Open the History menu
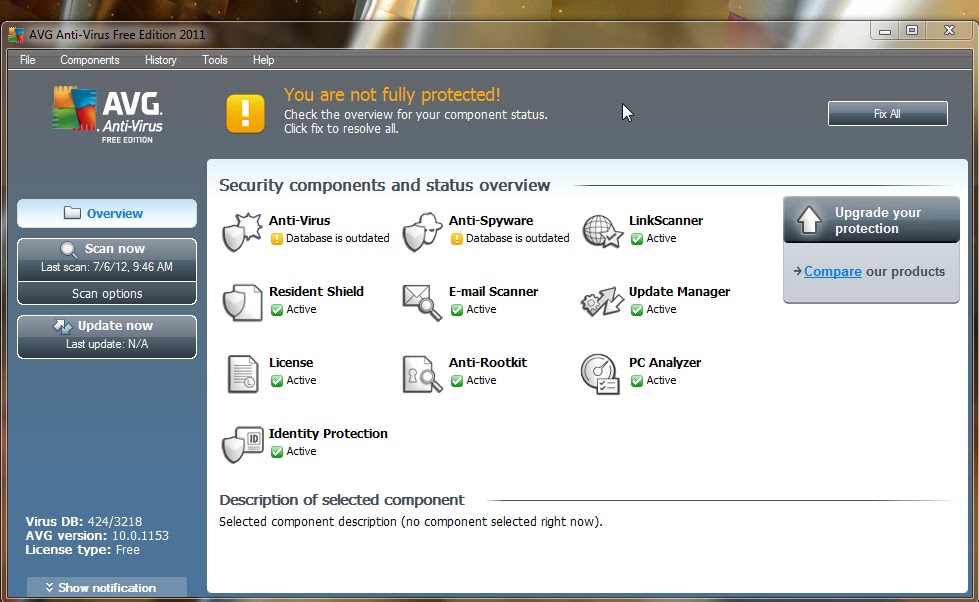This screenshot has height=602, width=979. coord(160,60)
